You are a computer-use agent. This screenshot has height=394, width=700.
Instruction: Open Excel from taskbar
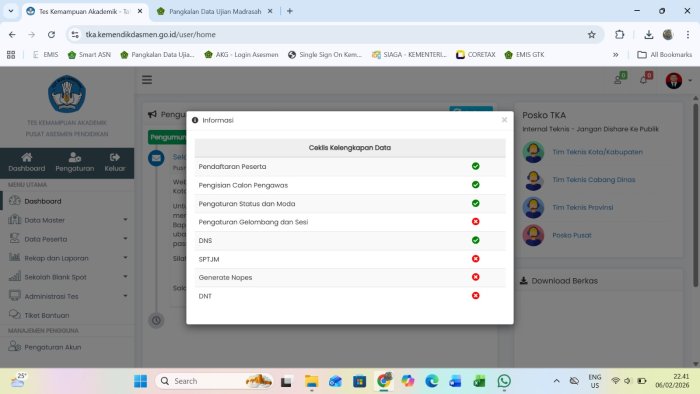479,381
